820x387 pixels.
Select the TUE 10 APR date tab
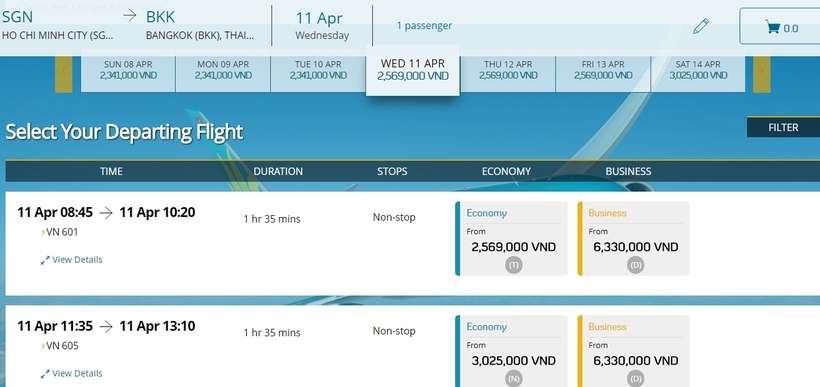coord(318,70)
